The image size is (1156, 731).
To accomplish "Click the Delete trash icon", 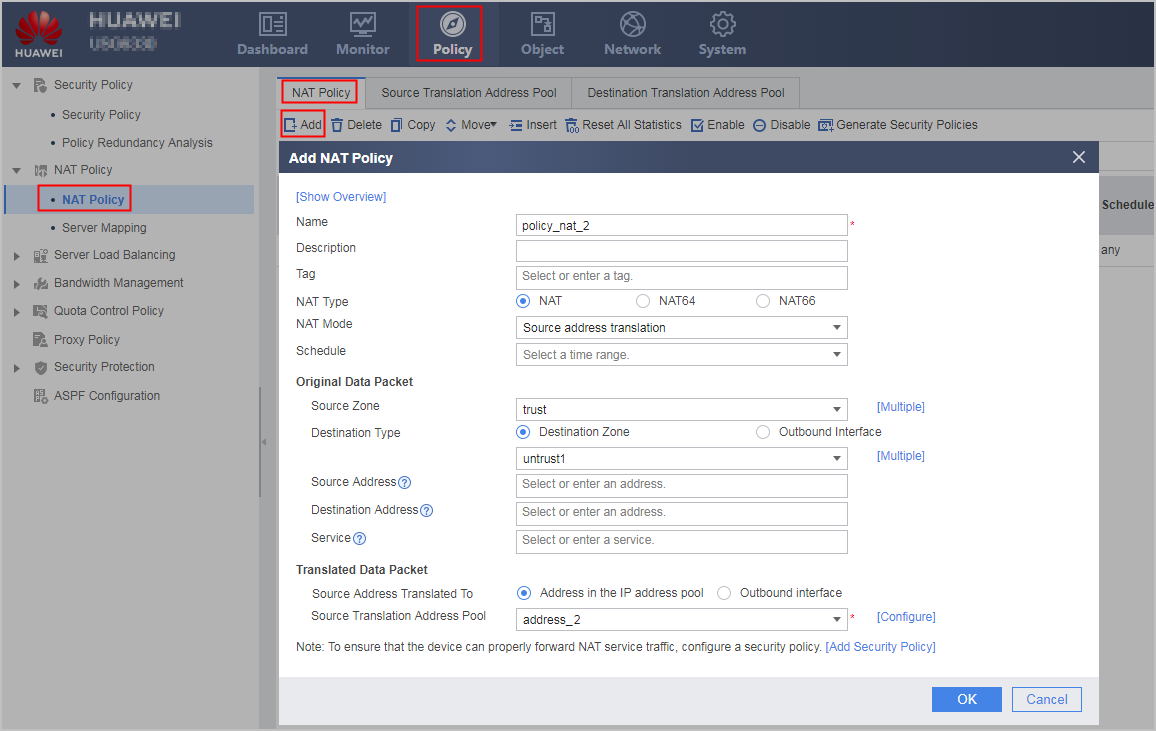I will (337, 125).
